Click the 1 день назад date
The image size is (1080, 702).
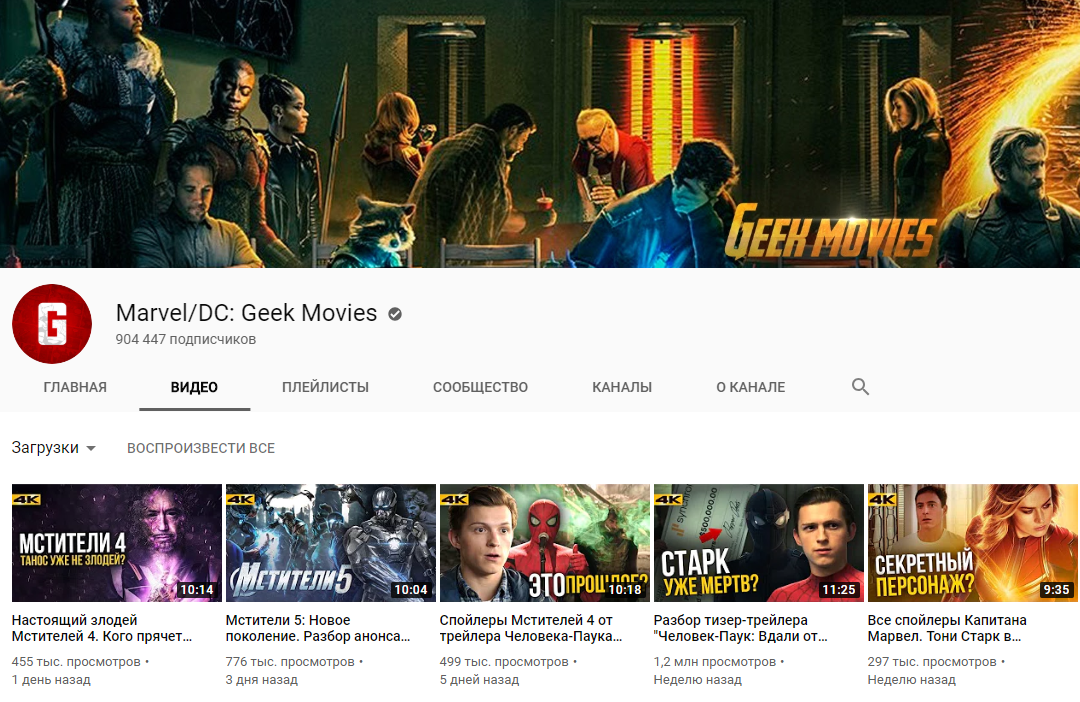click(x=51, y=680)
